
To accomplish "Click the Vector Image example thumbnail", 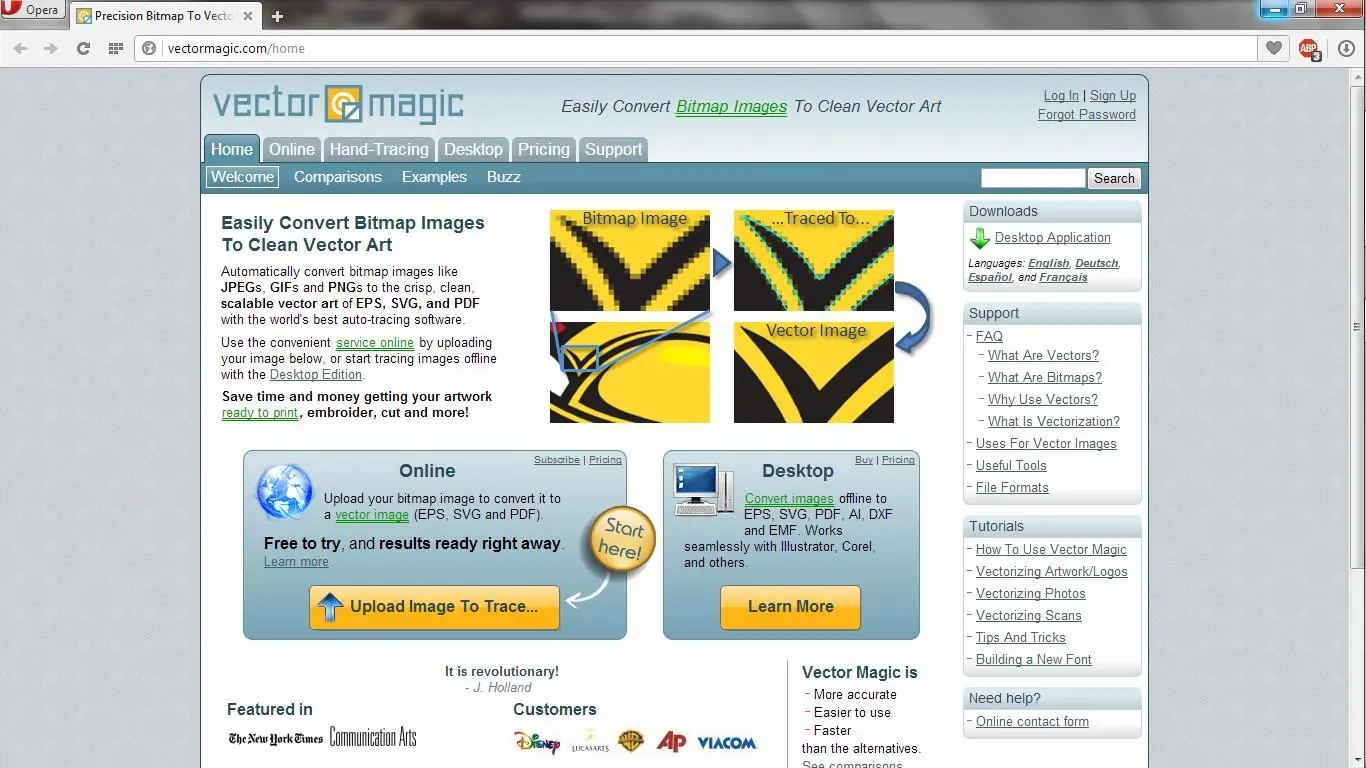I will coord(814,372).
